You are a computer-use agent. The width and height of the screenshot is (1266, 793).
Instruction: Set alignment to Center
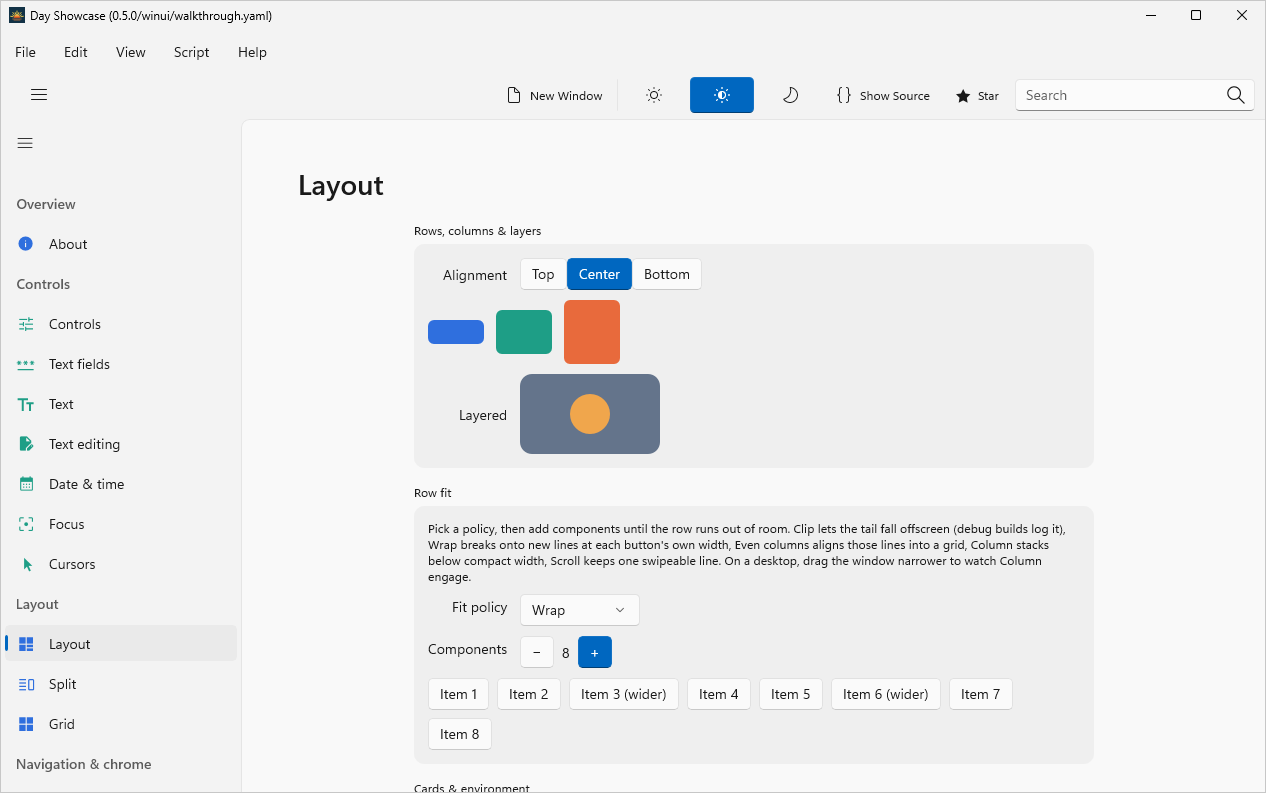599,274
